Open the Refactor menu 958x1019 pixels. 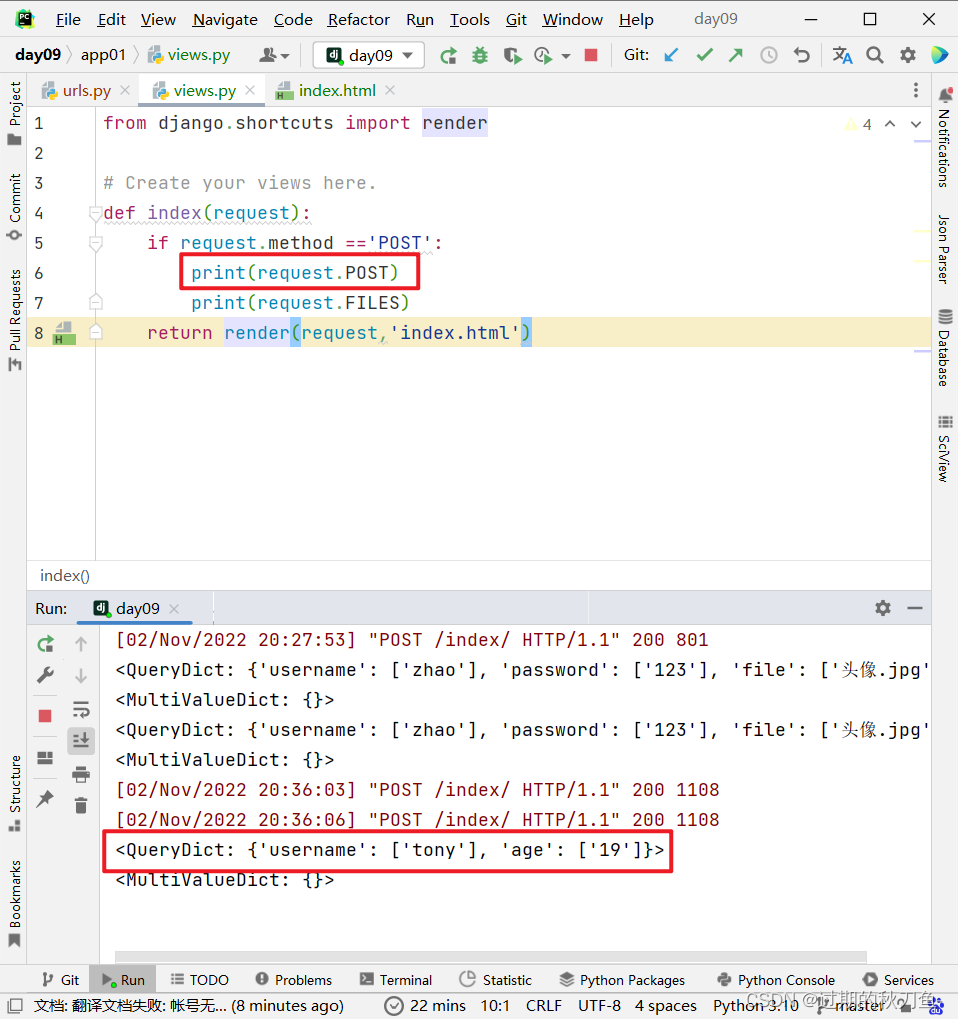[358, 19]
